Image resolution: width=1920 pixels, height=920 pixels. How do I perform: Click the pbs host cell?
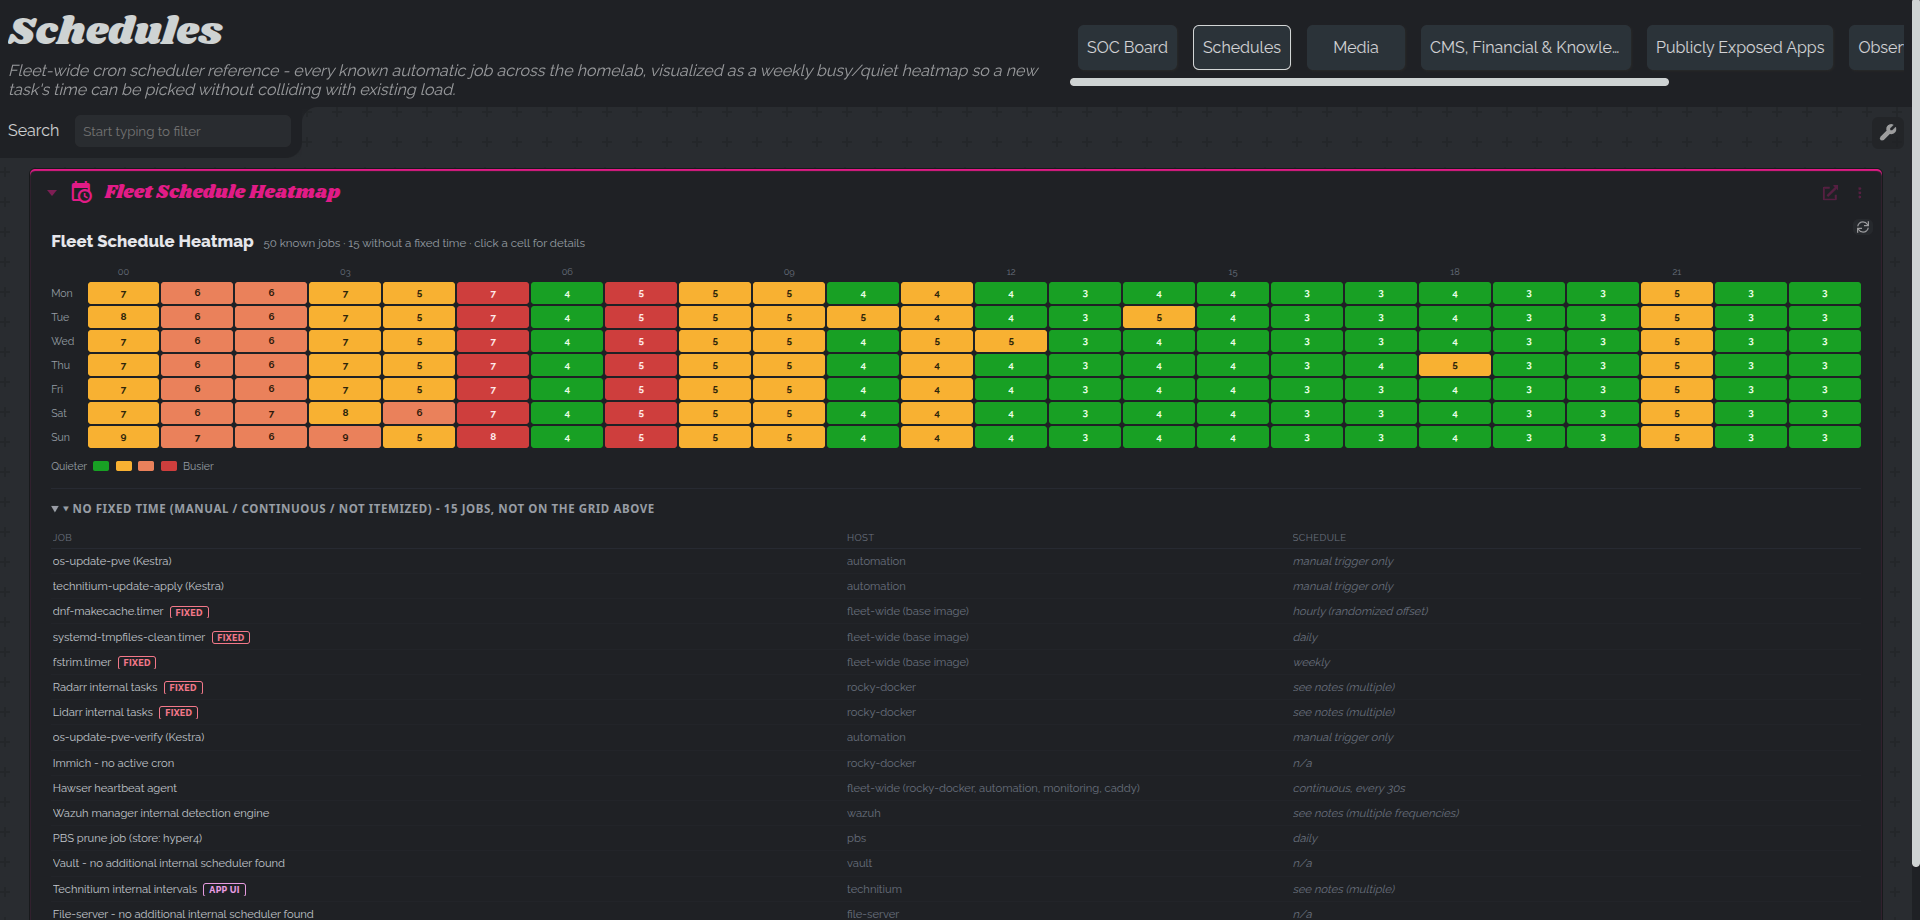[856, 838]
